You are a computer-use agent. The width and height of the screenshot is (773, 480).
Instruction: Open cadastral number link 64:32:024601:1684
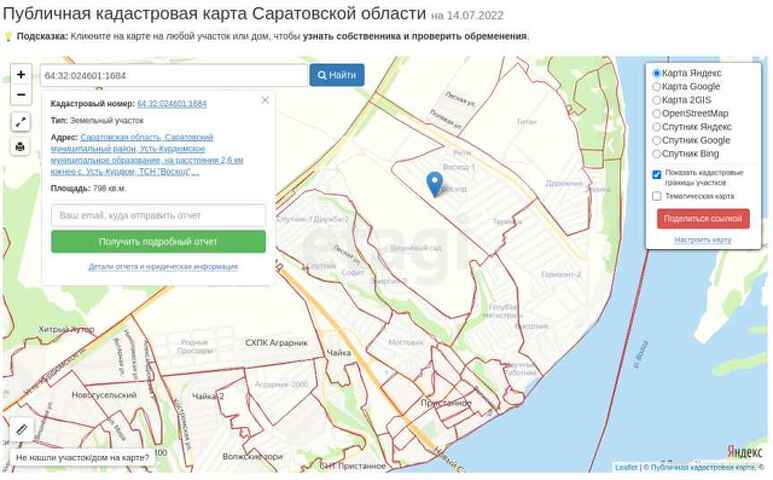(172, 103)
